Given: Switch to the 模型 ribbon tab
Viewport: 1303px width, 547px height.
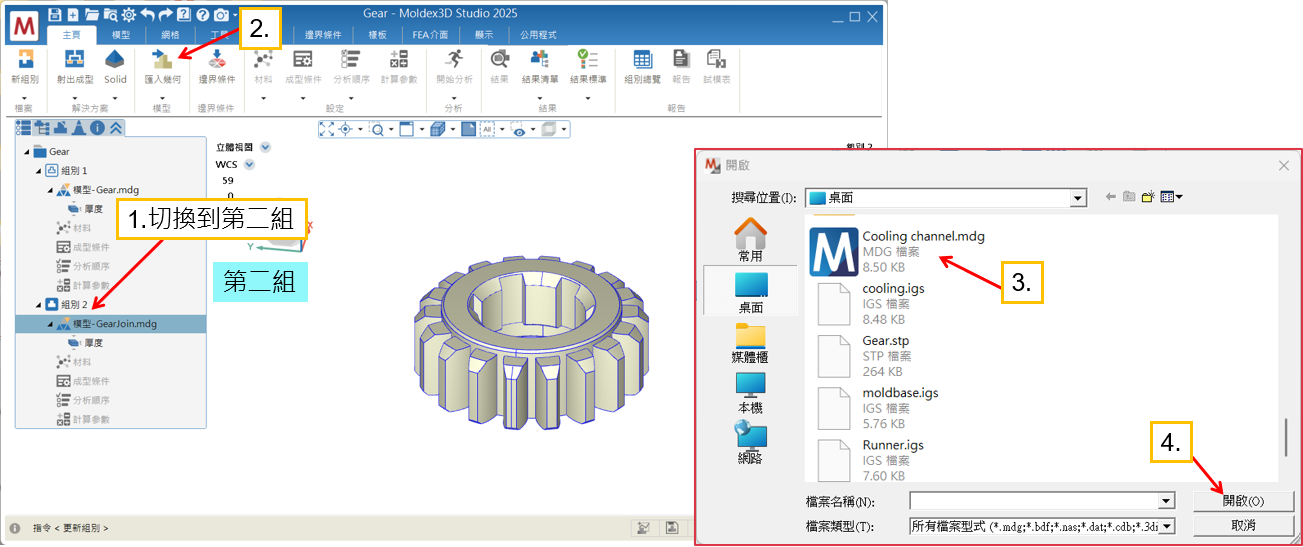Looking at the screenshot, I should click(x=120, y=35).
